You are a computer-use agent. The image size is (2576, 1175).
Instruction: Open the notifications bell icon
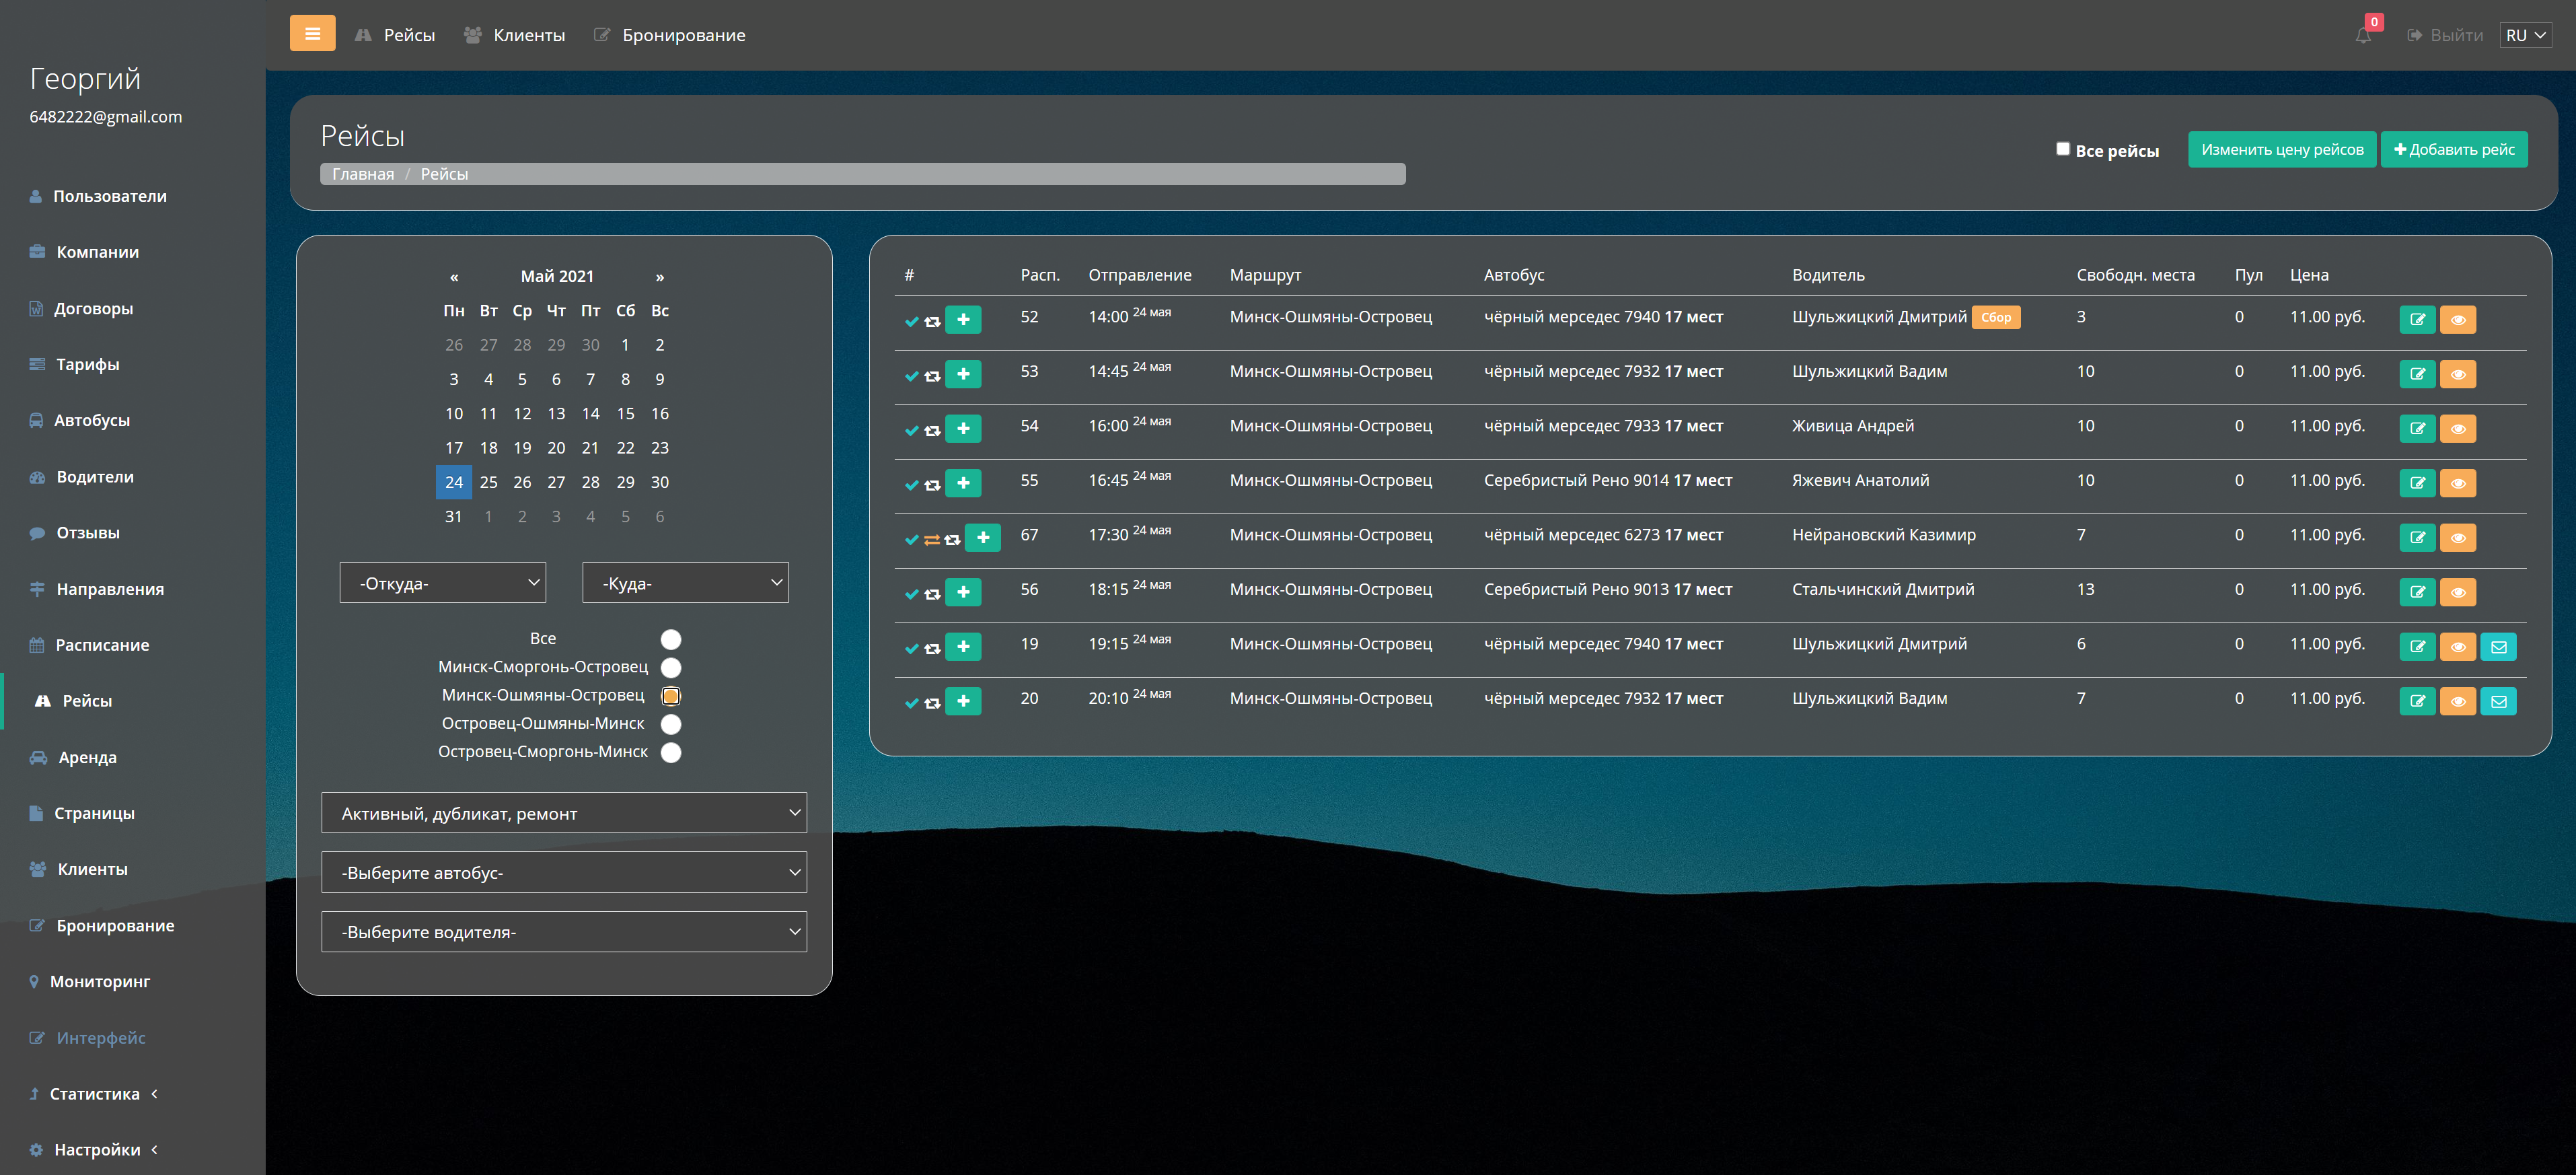point(2362,36)
